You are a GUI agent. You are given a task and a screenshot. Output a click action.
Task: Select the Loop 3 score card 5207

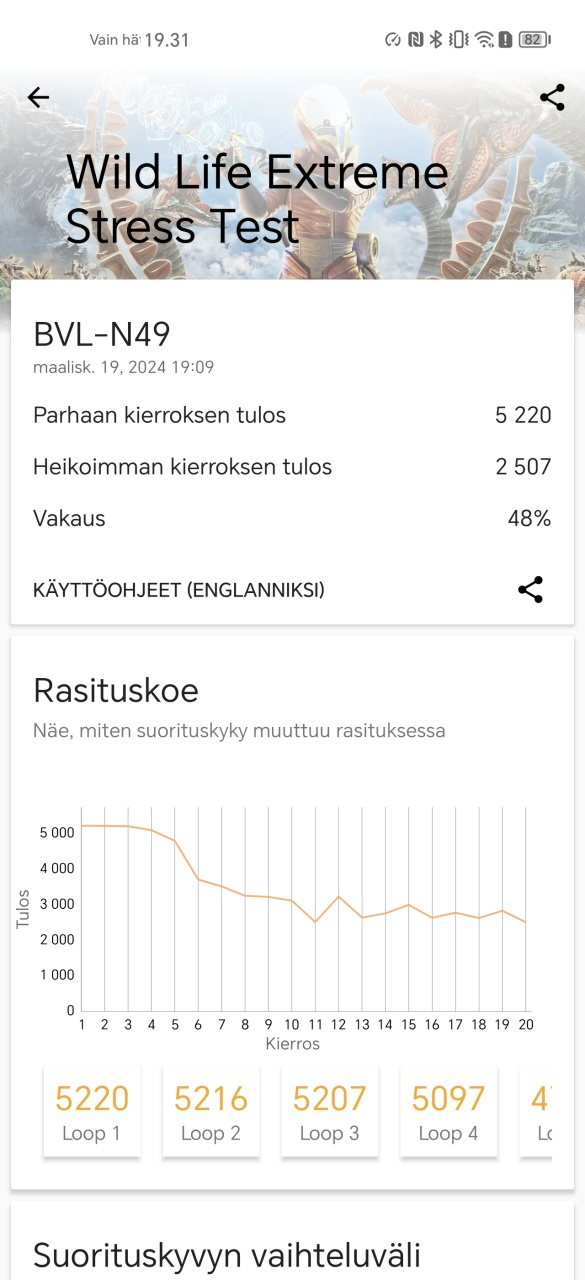[330, 1112]
